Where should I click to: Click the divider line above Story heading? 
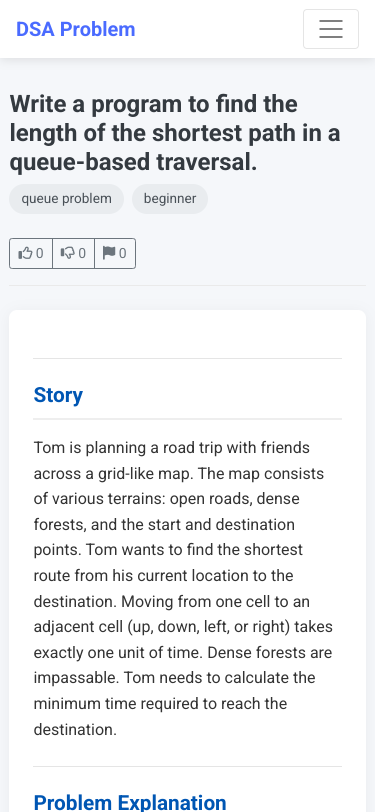point(188,358)
